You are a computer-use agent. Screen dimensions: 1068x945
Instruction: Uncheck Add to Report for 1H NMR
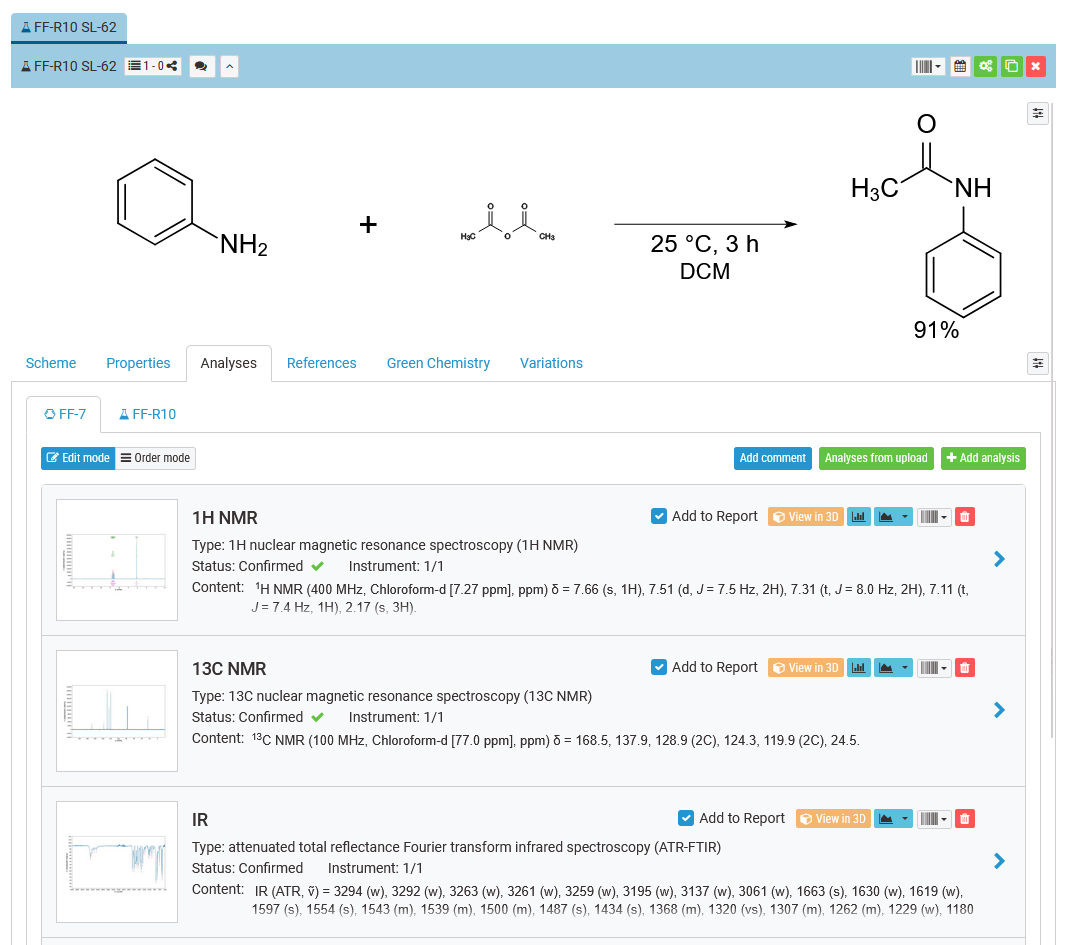(x=659, y=516)
